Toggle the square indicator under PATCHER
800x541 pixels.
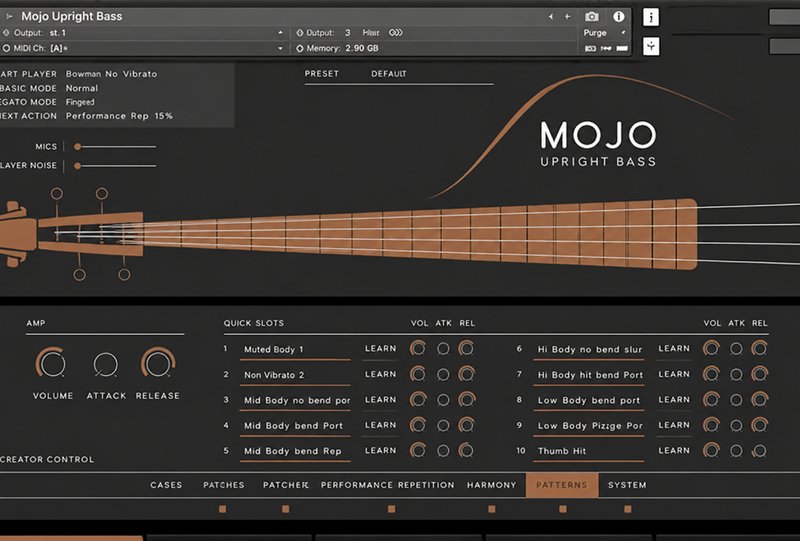tap(286, 509)
